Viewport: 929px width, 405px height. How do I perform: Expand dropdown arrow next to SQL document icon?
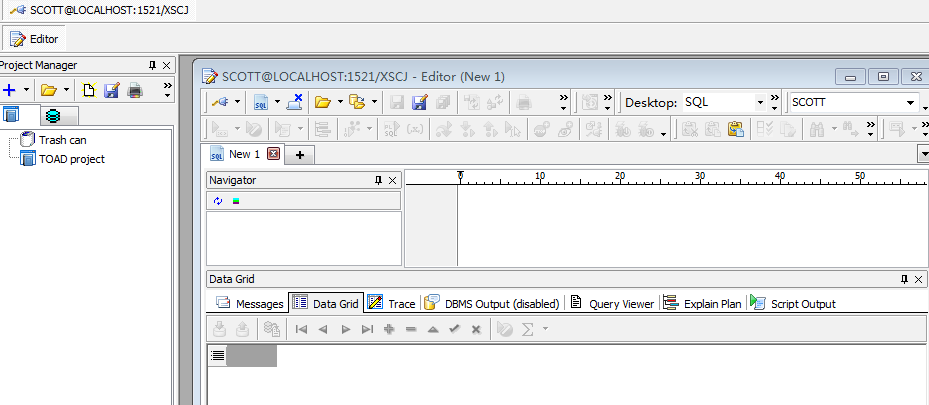277,102
